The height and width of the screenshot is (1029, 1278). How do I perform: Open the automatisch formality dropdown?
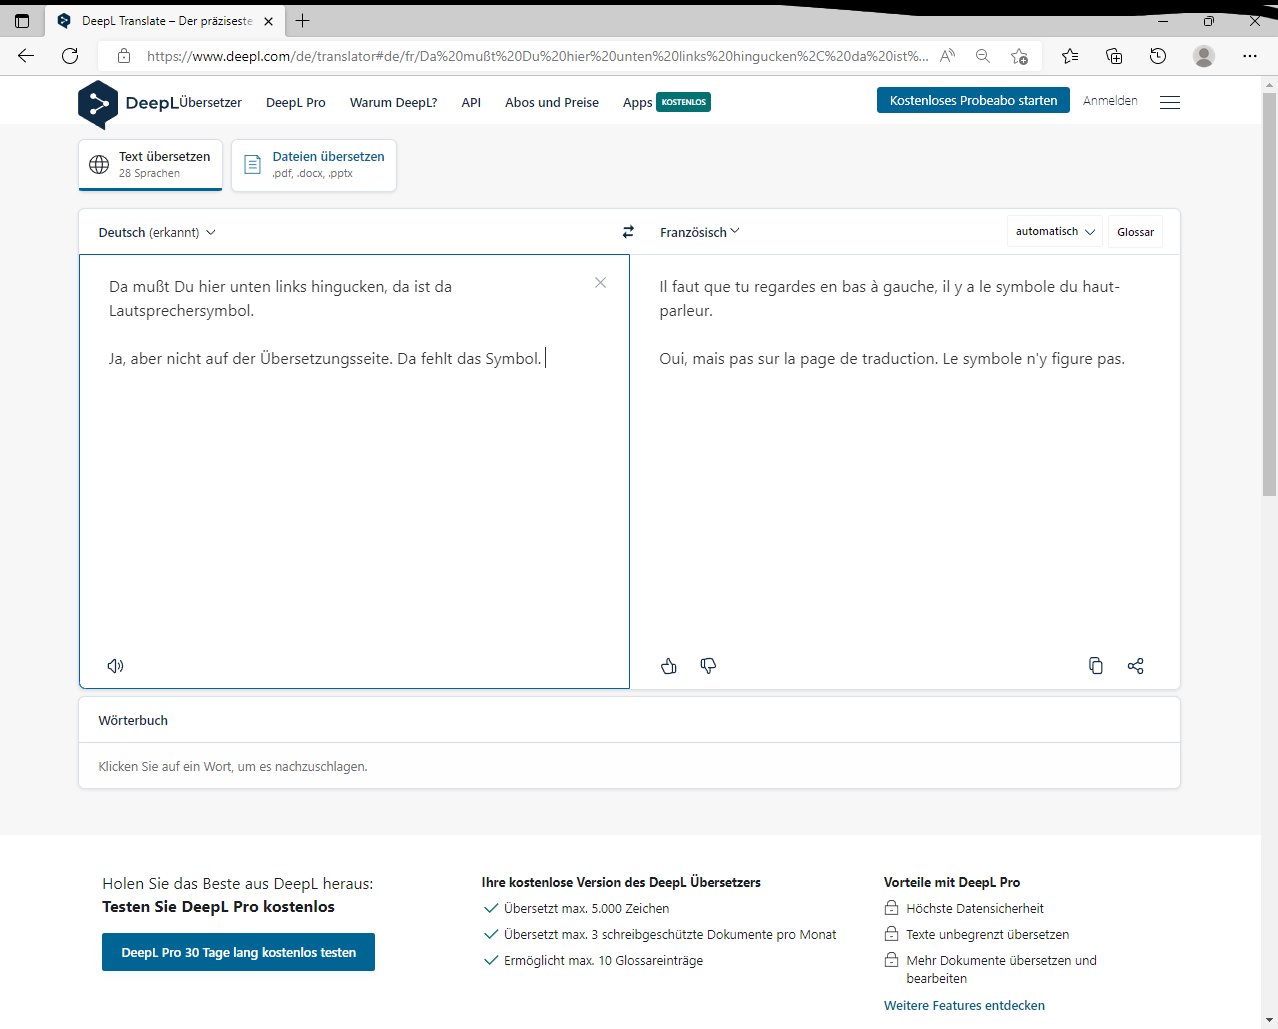point(1055,231)
